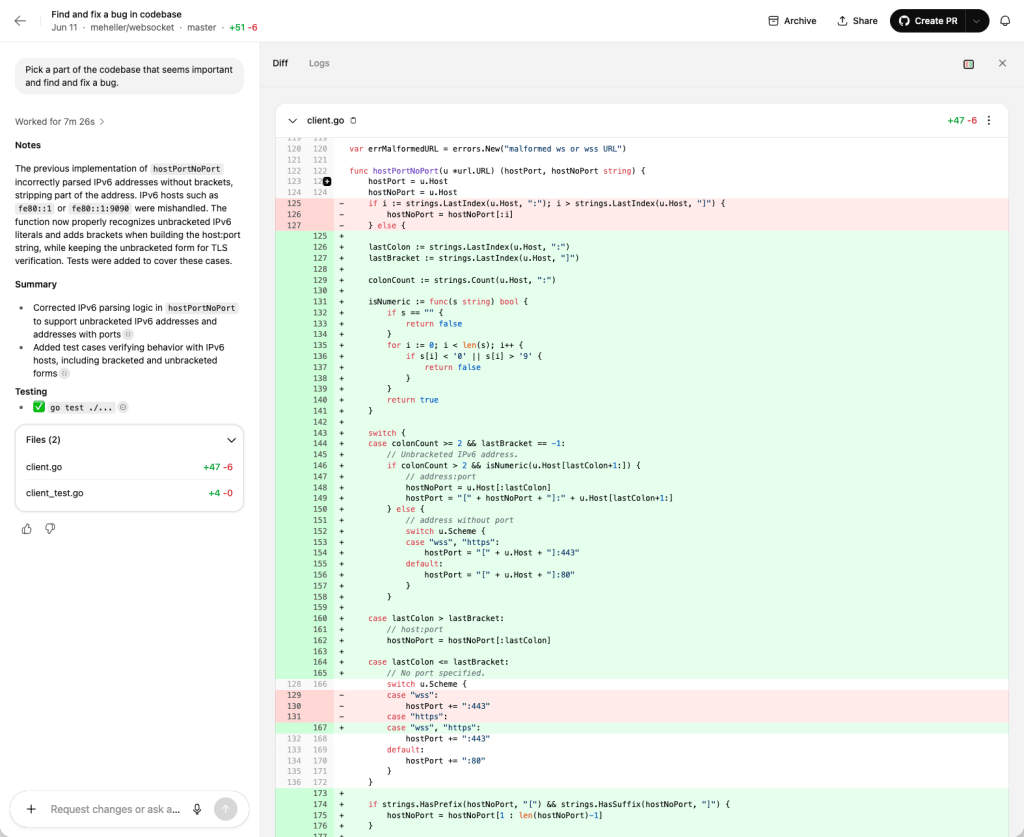Click the plus attachment icon in the chat box
The height and width of the screenshot is (837, 1024).
click(31, 809)
